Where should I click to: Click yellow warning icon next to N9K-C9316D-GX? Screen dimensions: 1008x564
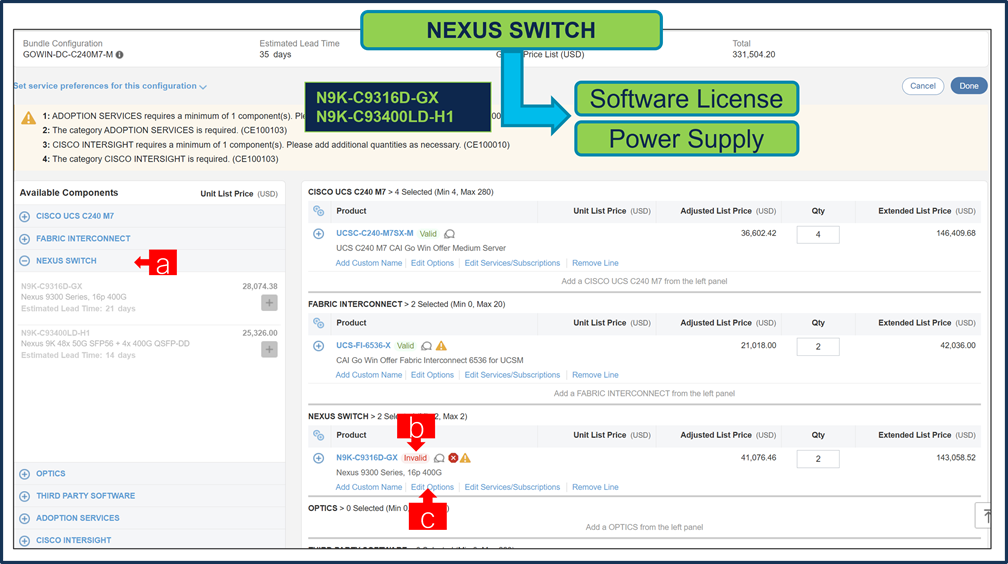(465, 458)
